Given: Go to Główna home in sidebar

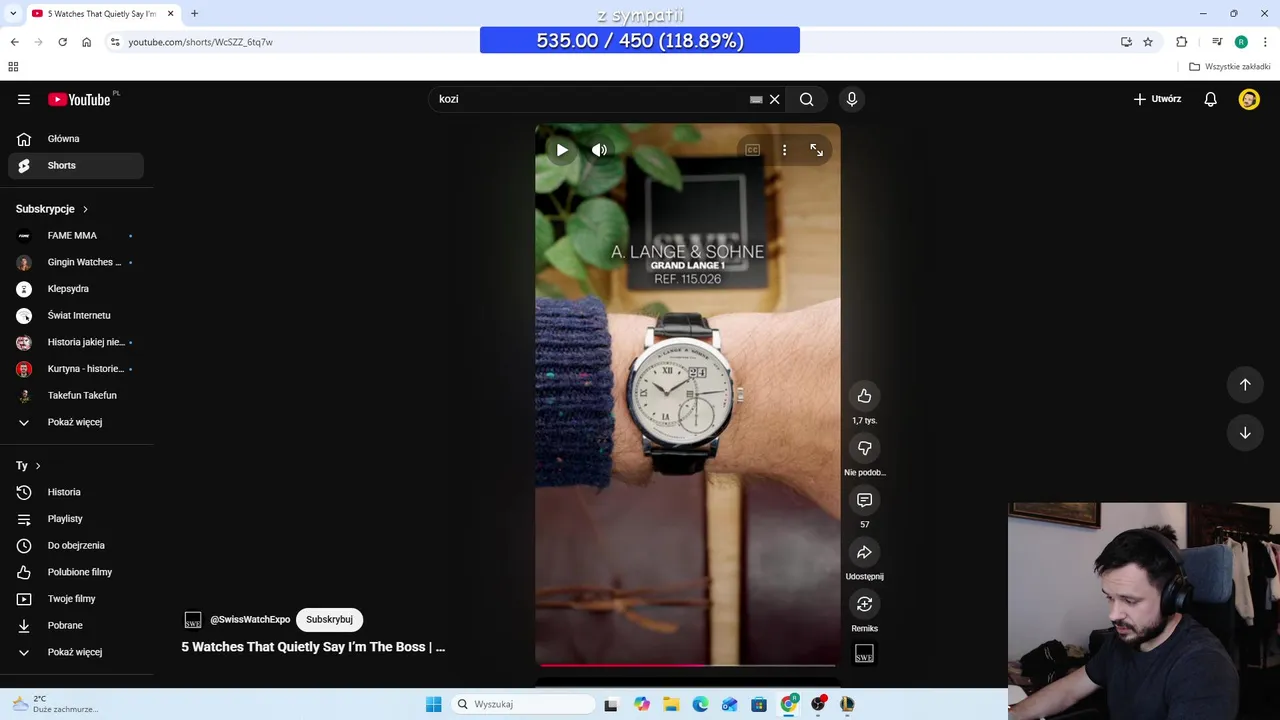Looking at the screenshot, I should [x=76, y=139].
